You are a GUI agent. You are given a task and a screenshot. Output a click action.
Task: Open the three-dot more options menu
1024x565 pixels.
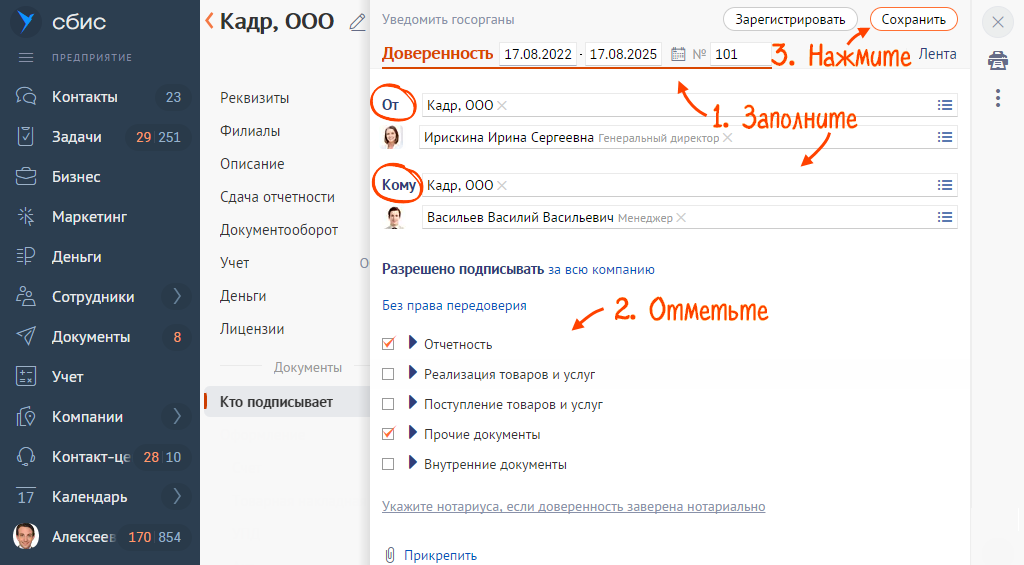998,98
